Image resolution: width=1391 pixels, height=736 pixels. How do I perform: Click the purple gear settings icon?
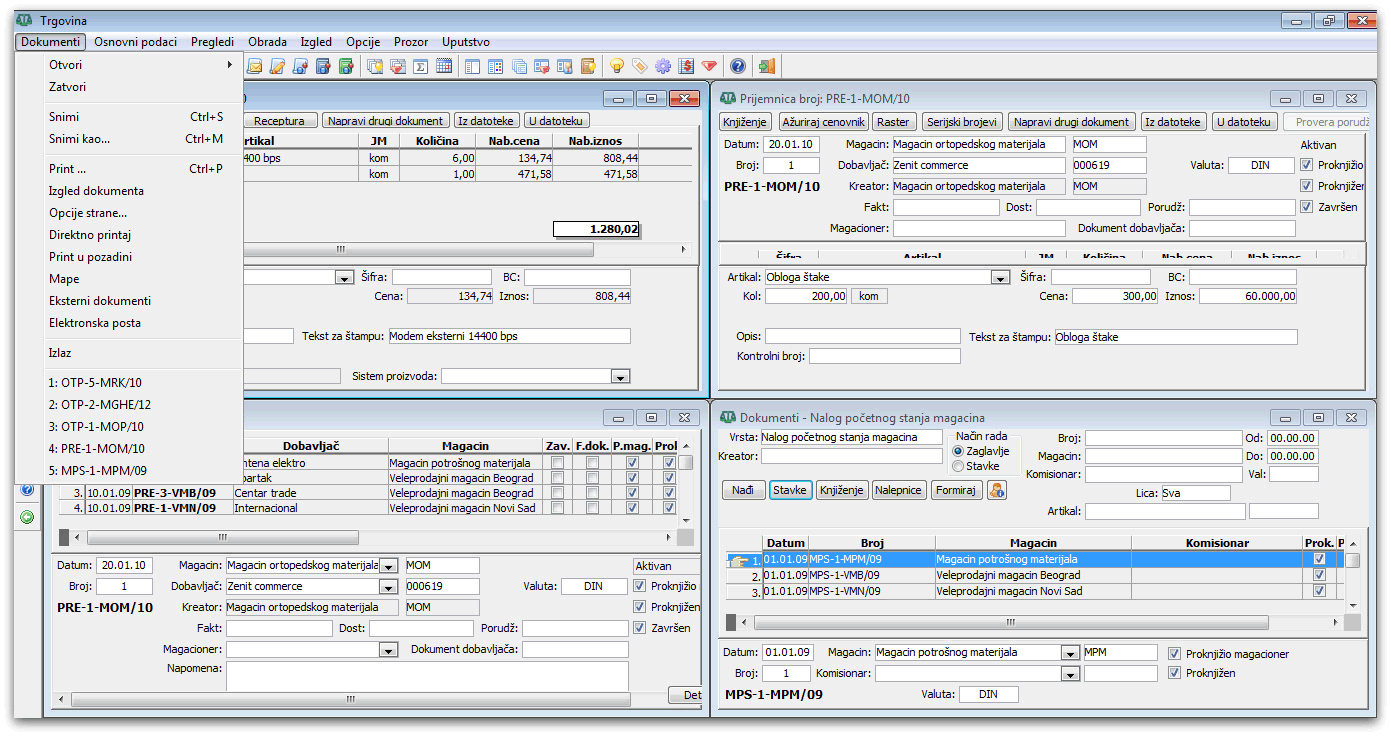663,67
